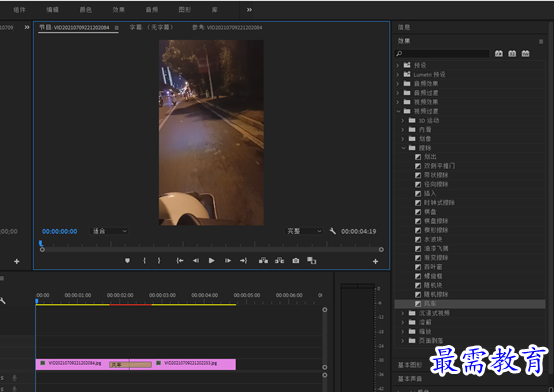Click the Mark In bracket icon
Viewport: 554px width, 392px height.
click(144, 261)
